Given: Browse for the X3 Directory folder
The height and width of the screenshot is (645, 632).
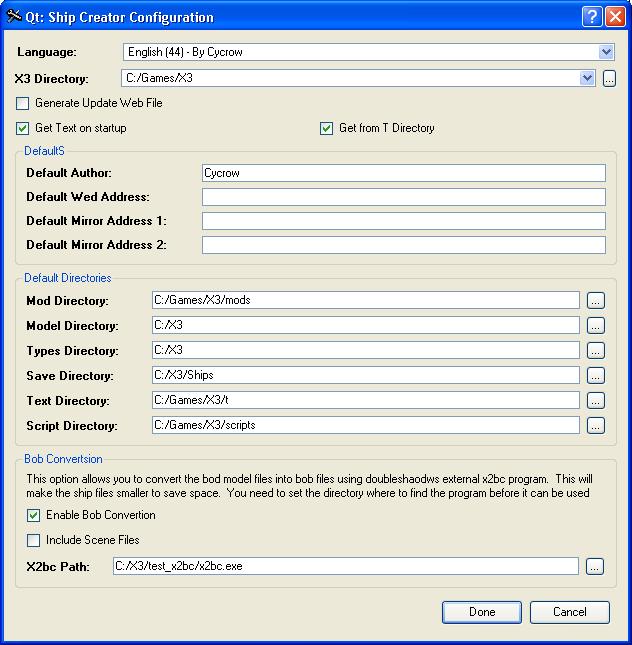Looking at the screenshot, I should tap(609, 78).
